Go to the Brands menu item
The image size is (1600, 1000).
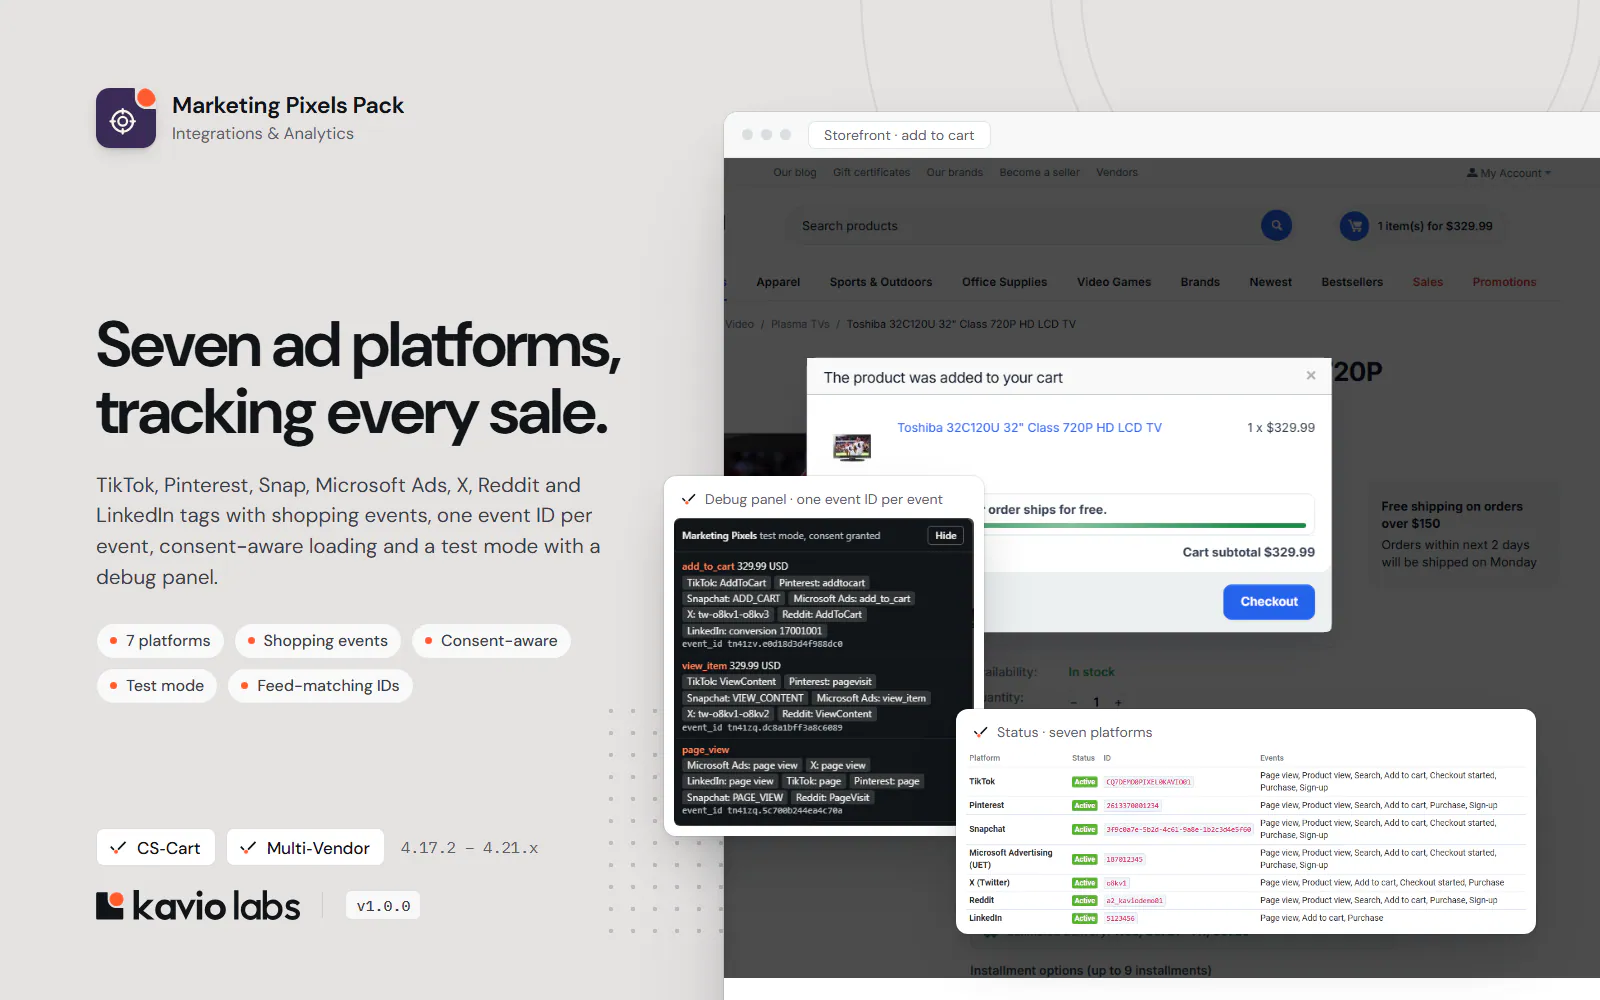1200,282
